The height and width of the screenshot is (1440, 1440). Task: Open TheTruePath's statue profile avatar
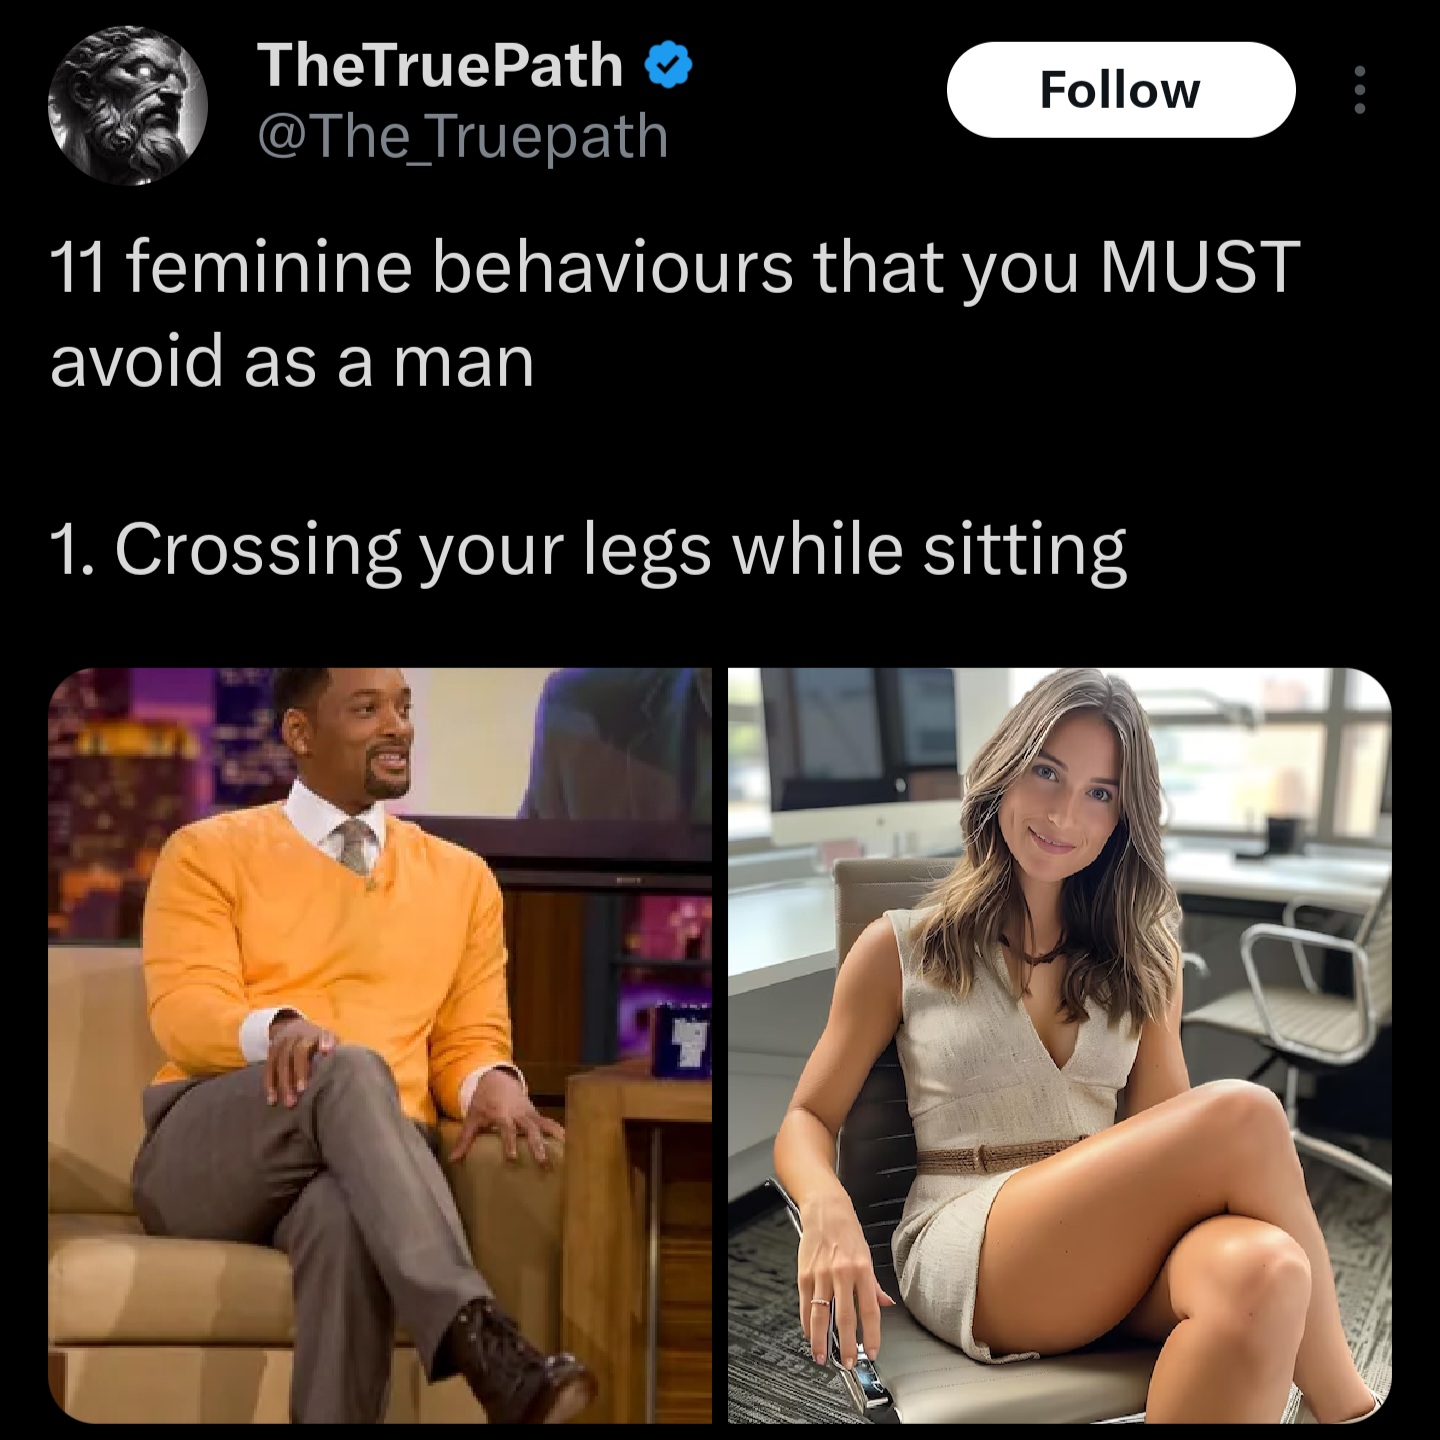127,104
